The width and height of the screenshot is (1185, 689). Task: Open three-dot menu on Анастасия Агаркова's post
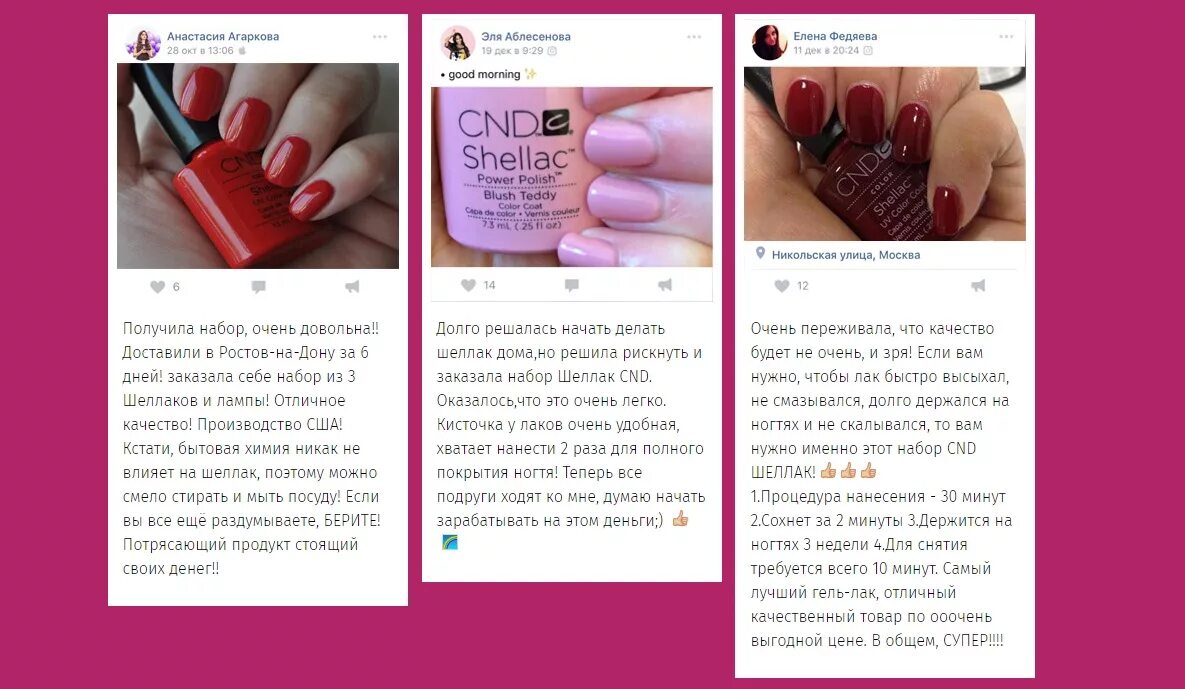(x=380, y=36)
